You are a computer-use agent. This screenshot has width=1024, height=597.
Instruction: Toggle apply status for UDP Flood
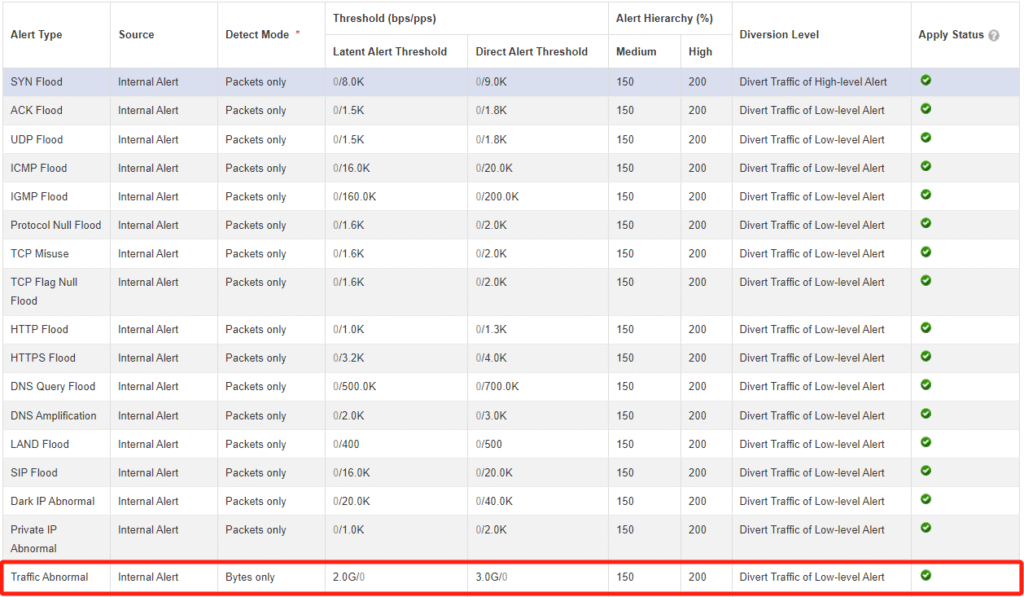(x=925, y=139)
